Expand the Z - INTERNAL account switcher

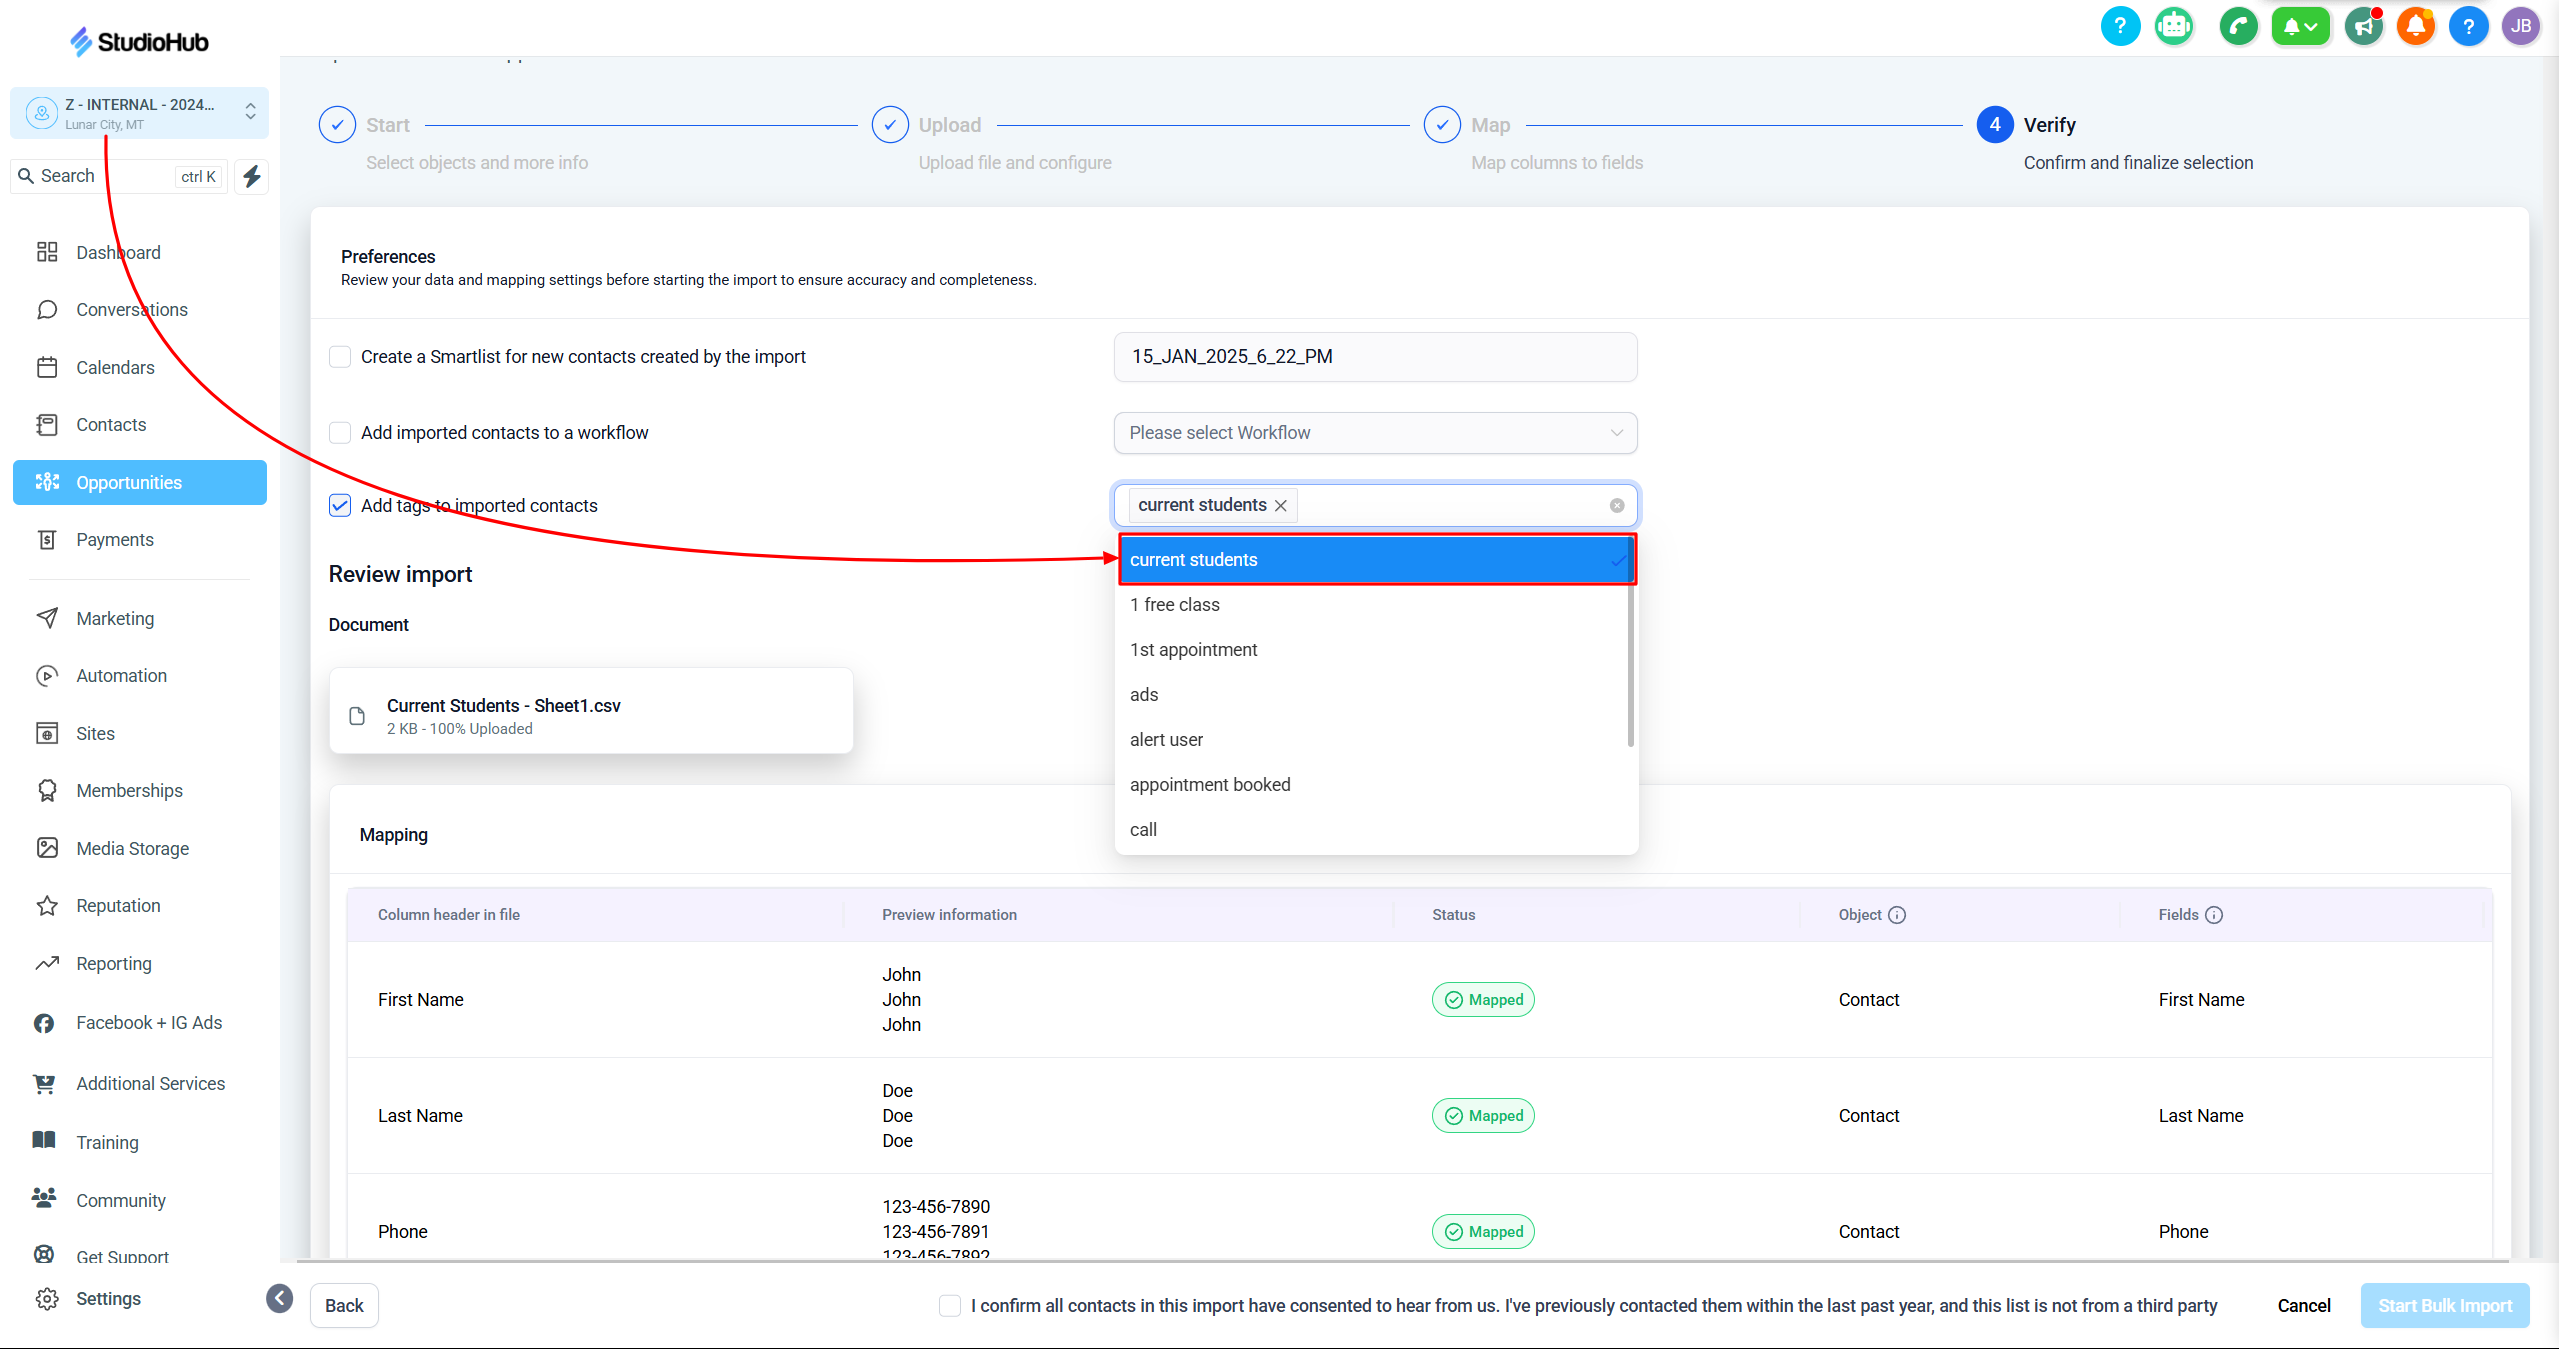click(140, 113)
